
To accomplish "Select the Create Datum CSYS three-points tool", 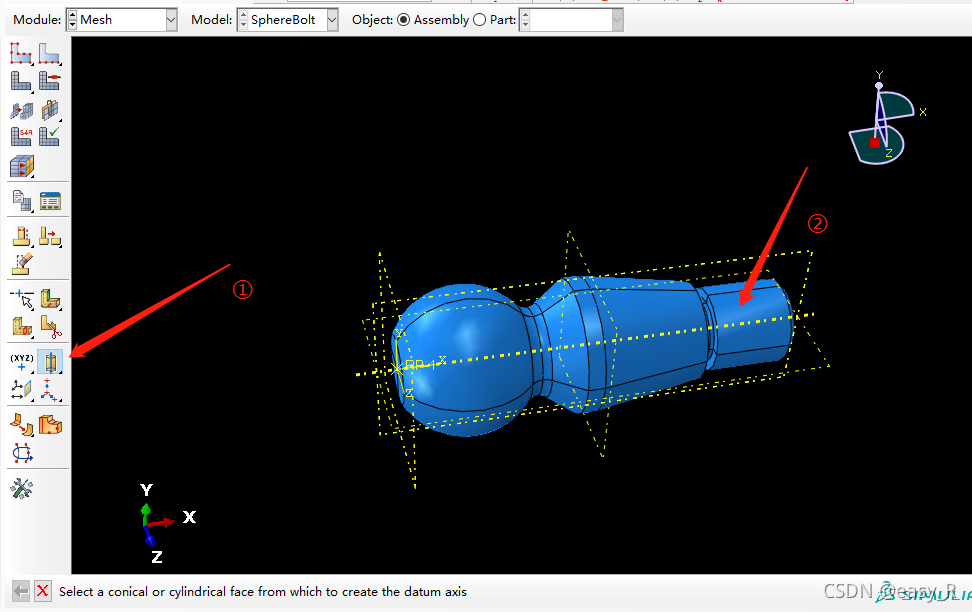I will tap(50, 389).
